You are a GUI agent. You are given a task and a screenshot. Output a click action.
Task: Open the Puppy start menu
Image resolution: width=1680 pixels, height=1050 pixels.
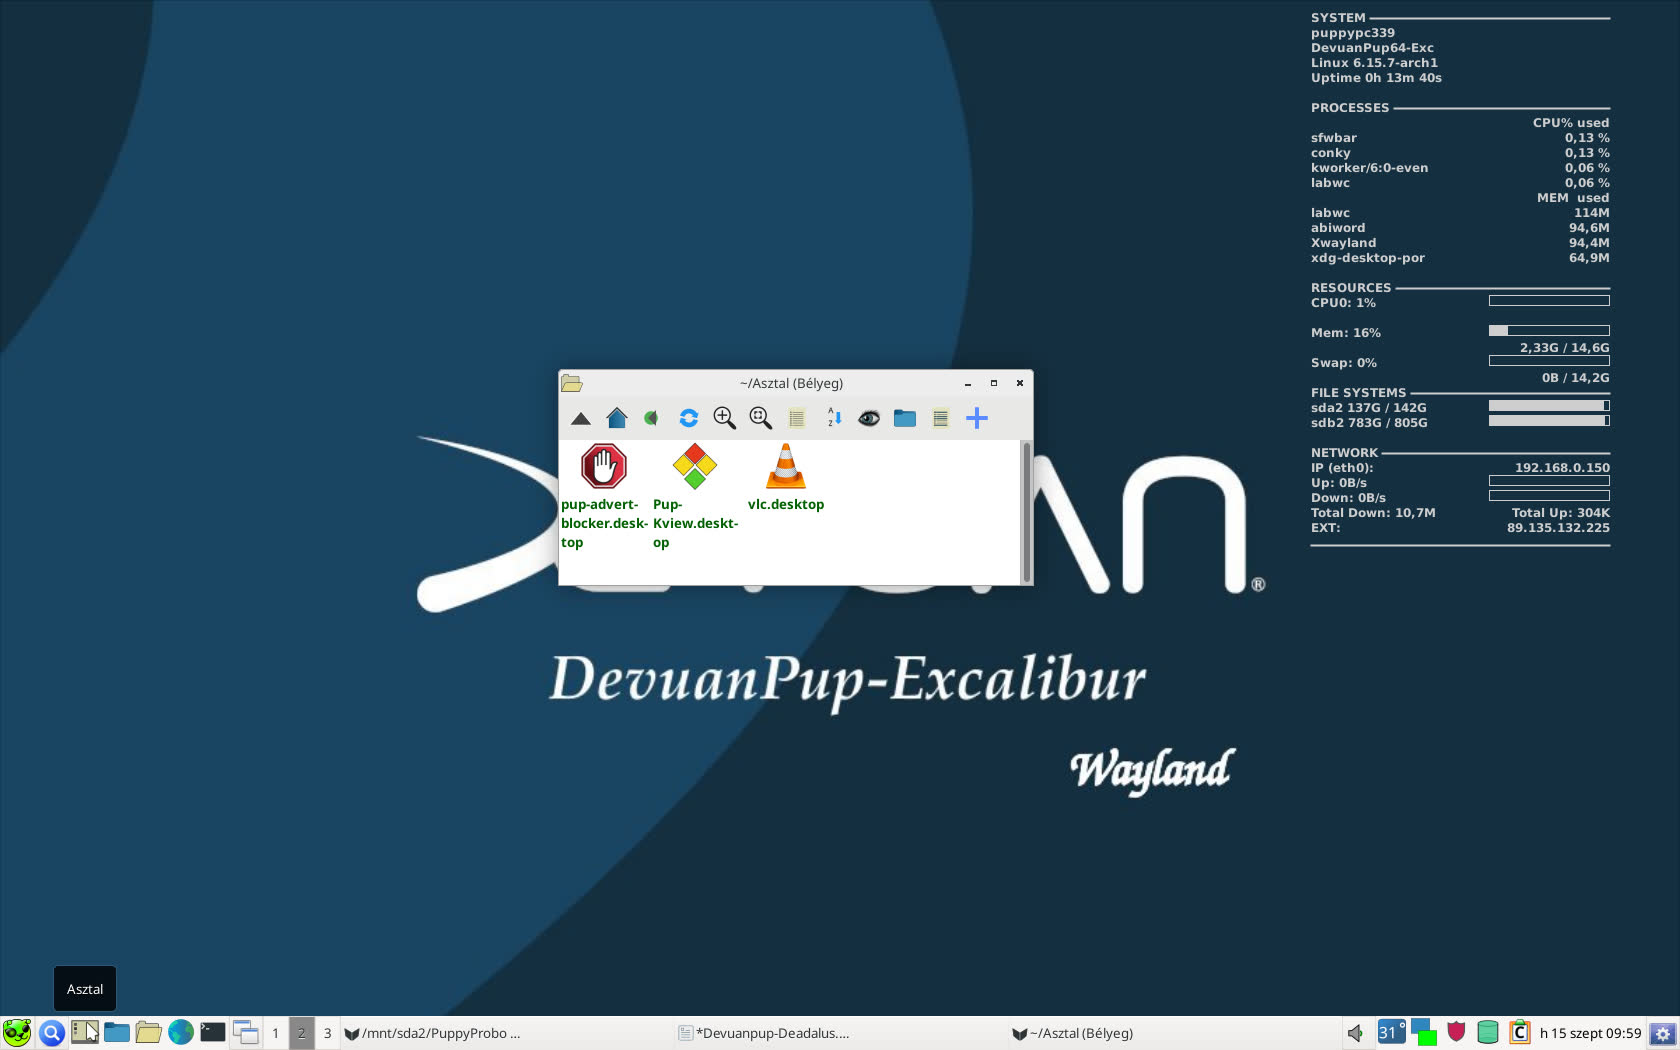pos(17,1032)
